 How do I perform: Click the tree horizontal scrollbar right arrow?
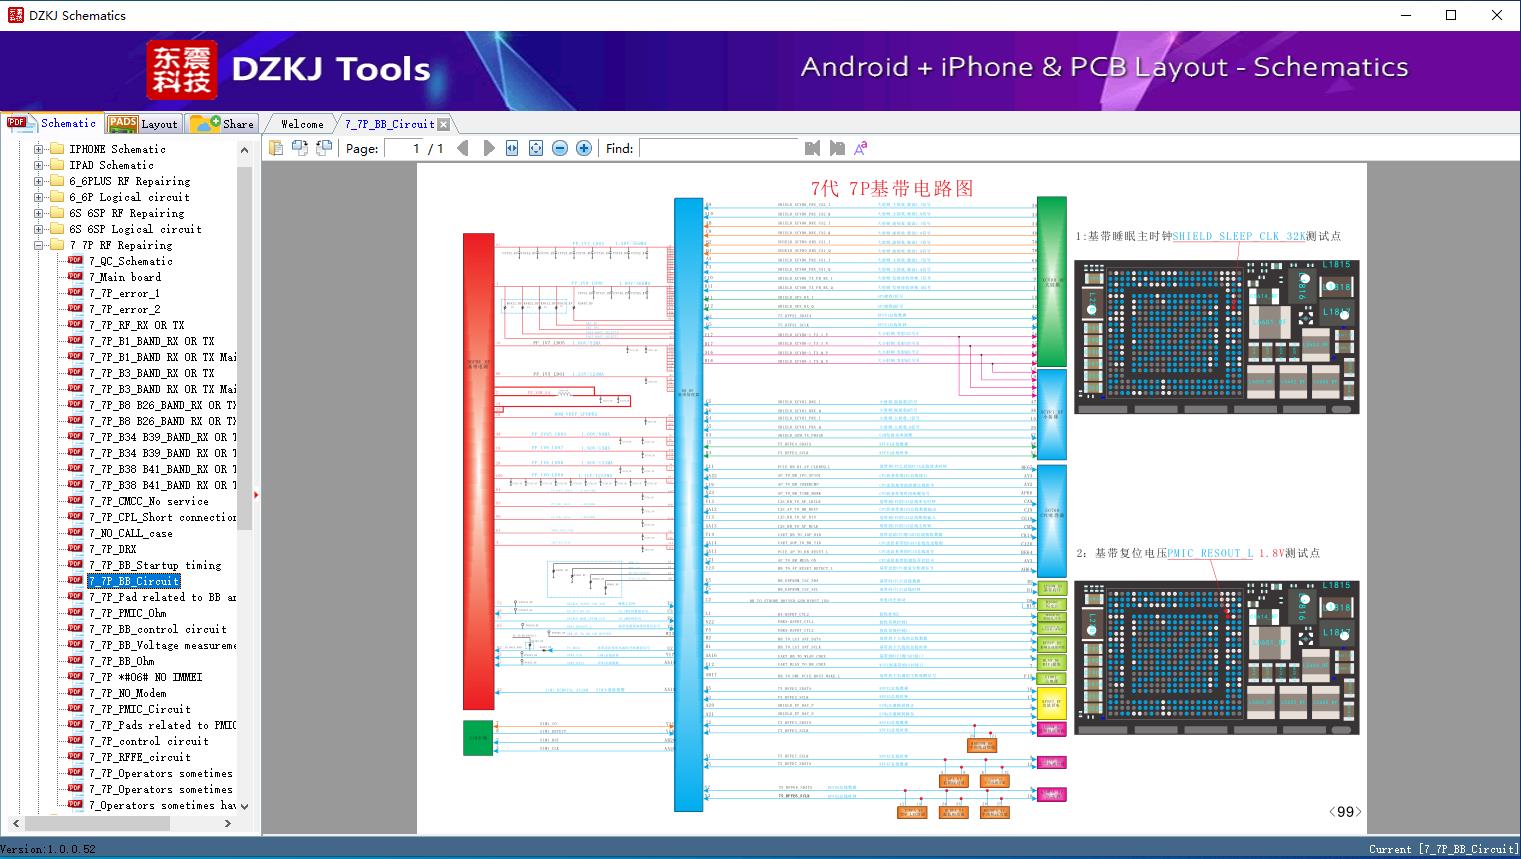228,823
